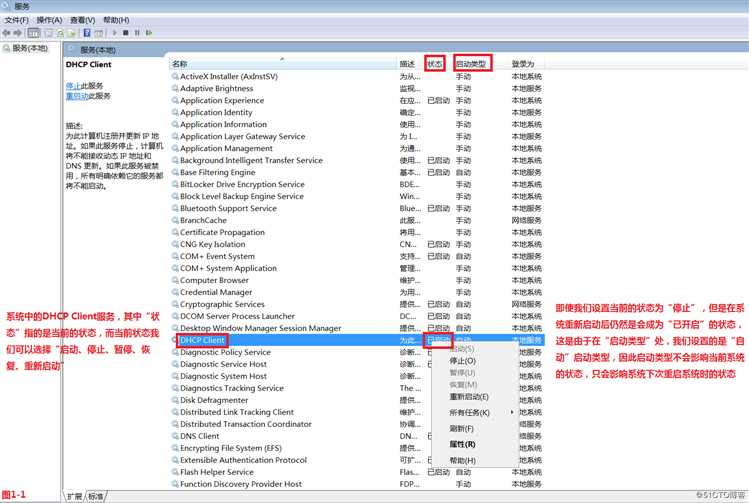Click the gear icon beside BranchCache
The height and width of the screenshot is (503, 749).
tap(175, 220)
